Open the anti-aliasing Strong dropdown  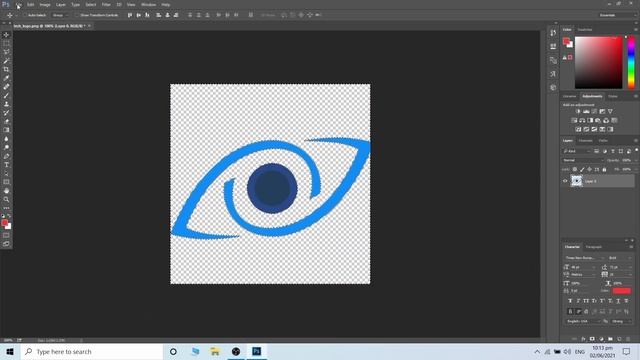(x=622, y=321)
